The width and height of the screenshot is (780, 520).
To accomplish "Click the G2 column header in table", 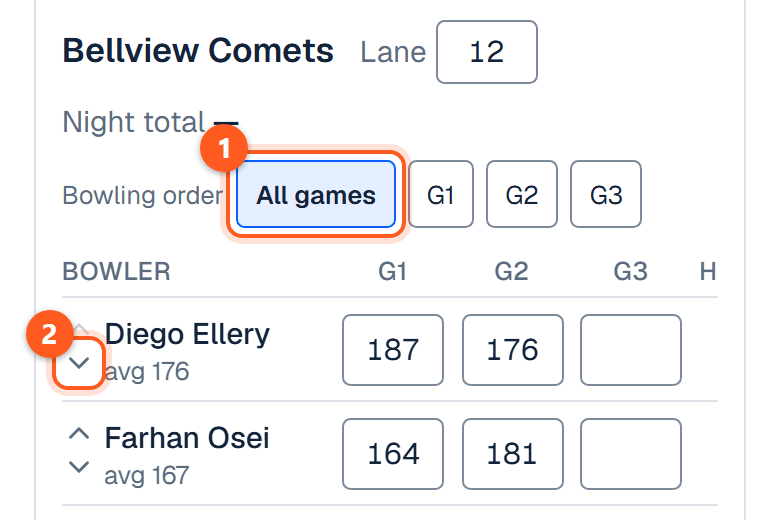I will coord(511,272).
